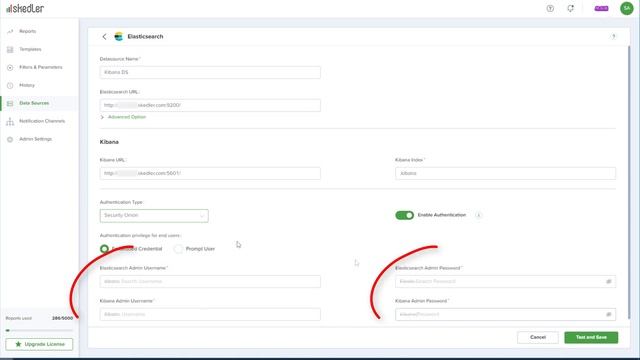
Task: Open the Authentication Type dropdown
Action: coord(154,216)
